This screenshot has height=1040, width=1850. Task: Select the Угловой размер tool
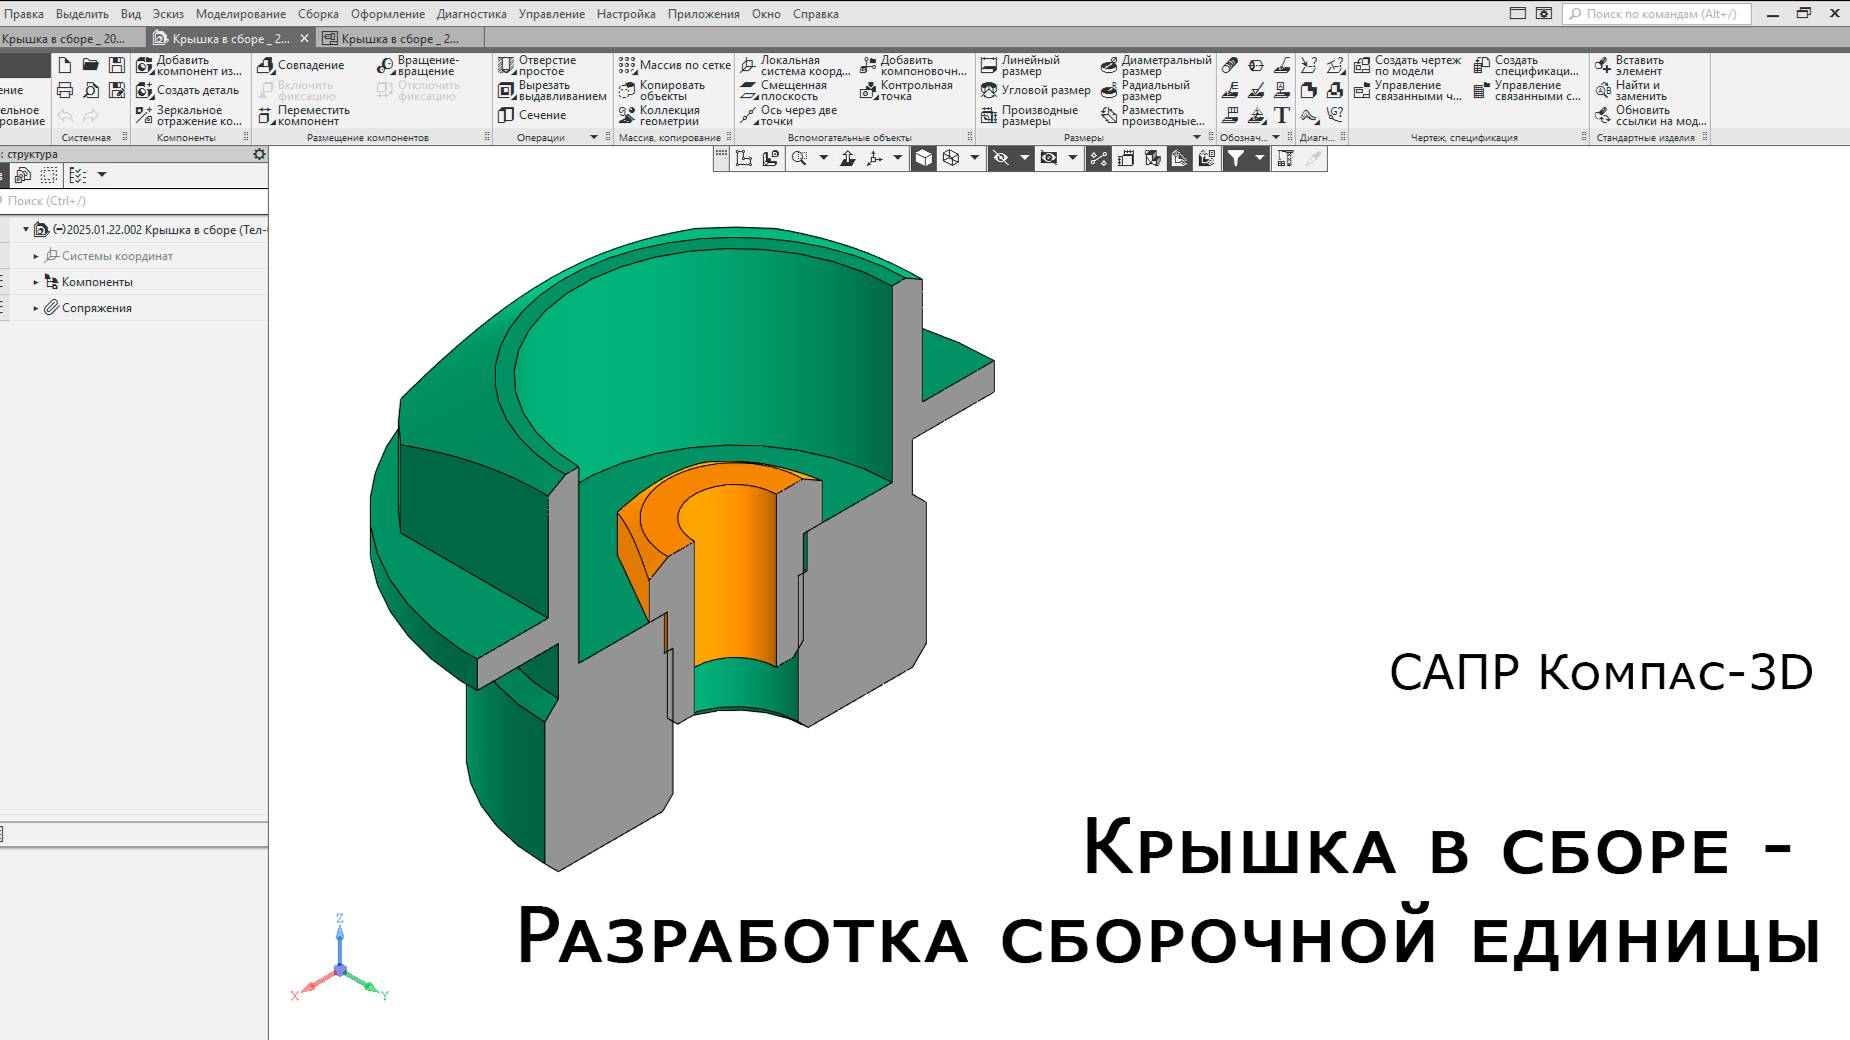[1035, 90]
